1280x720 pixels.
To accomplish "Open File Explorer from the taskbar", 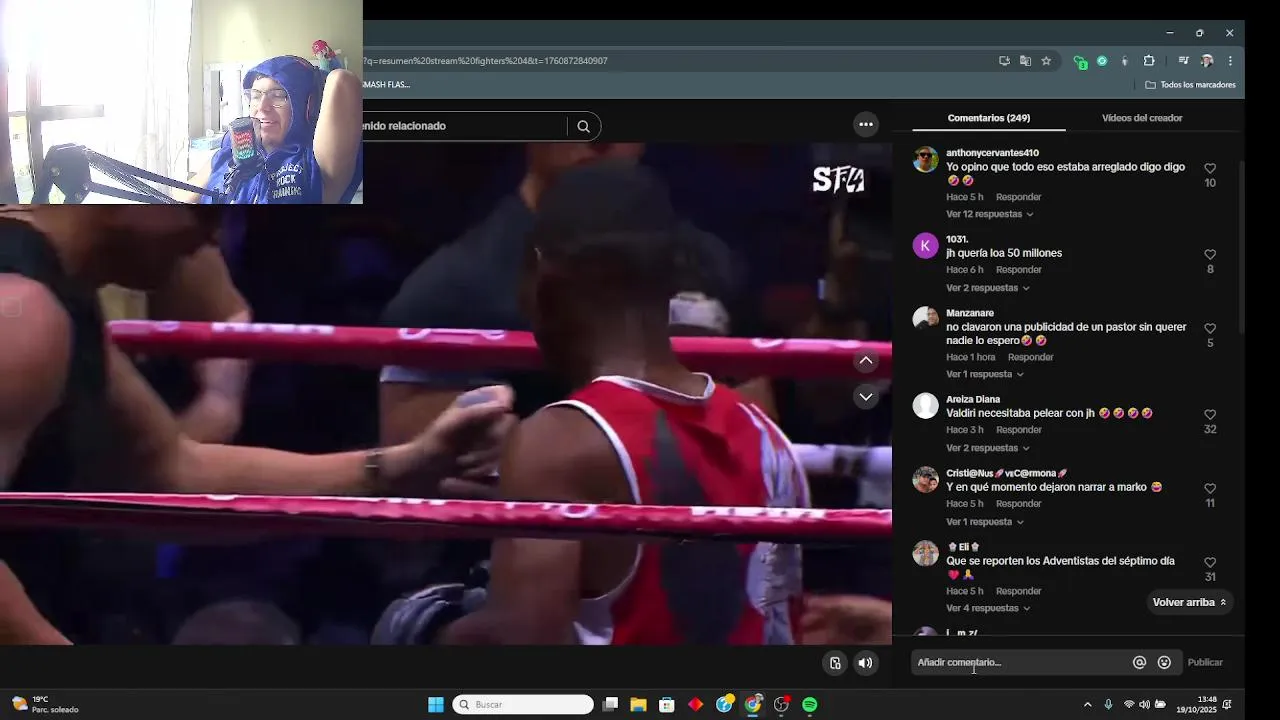I will (638, 705).
